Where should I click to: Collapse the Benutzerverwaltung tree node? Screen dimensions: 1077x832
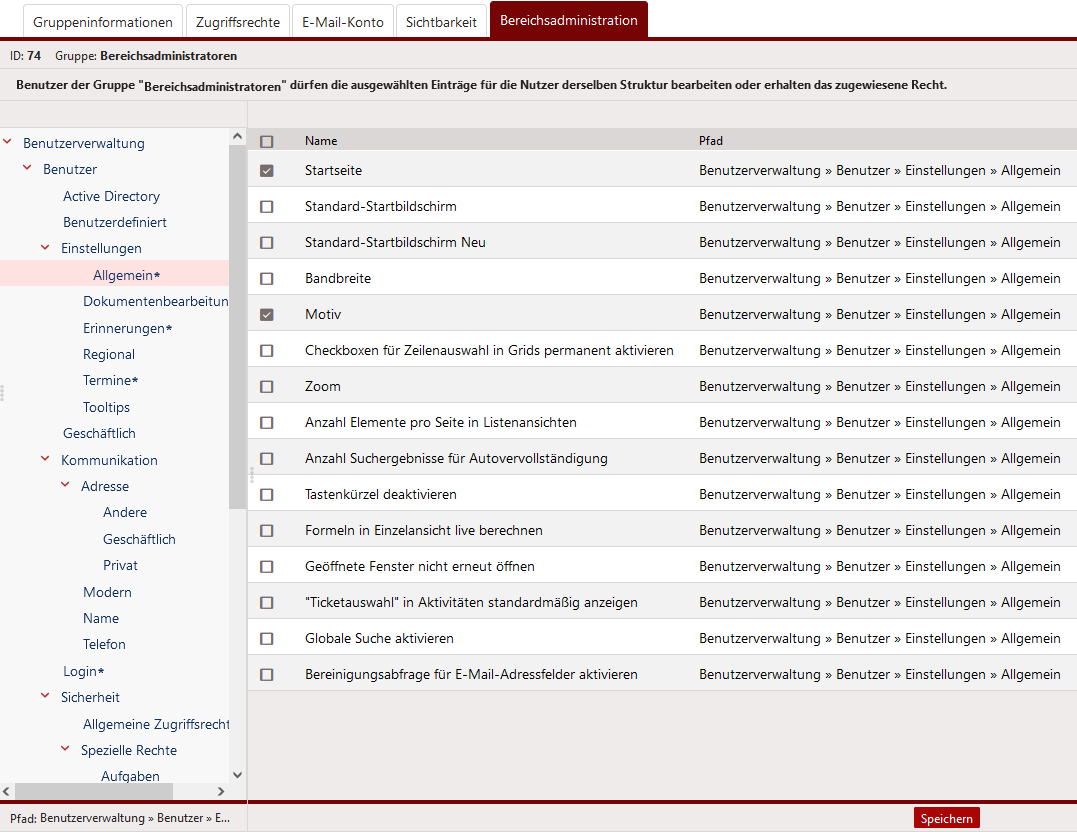coord(8,143)
